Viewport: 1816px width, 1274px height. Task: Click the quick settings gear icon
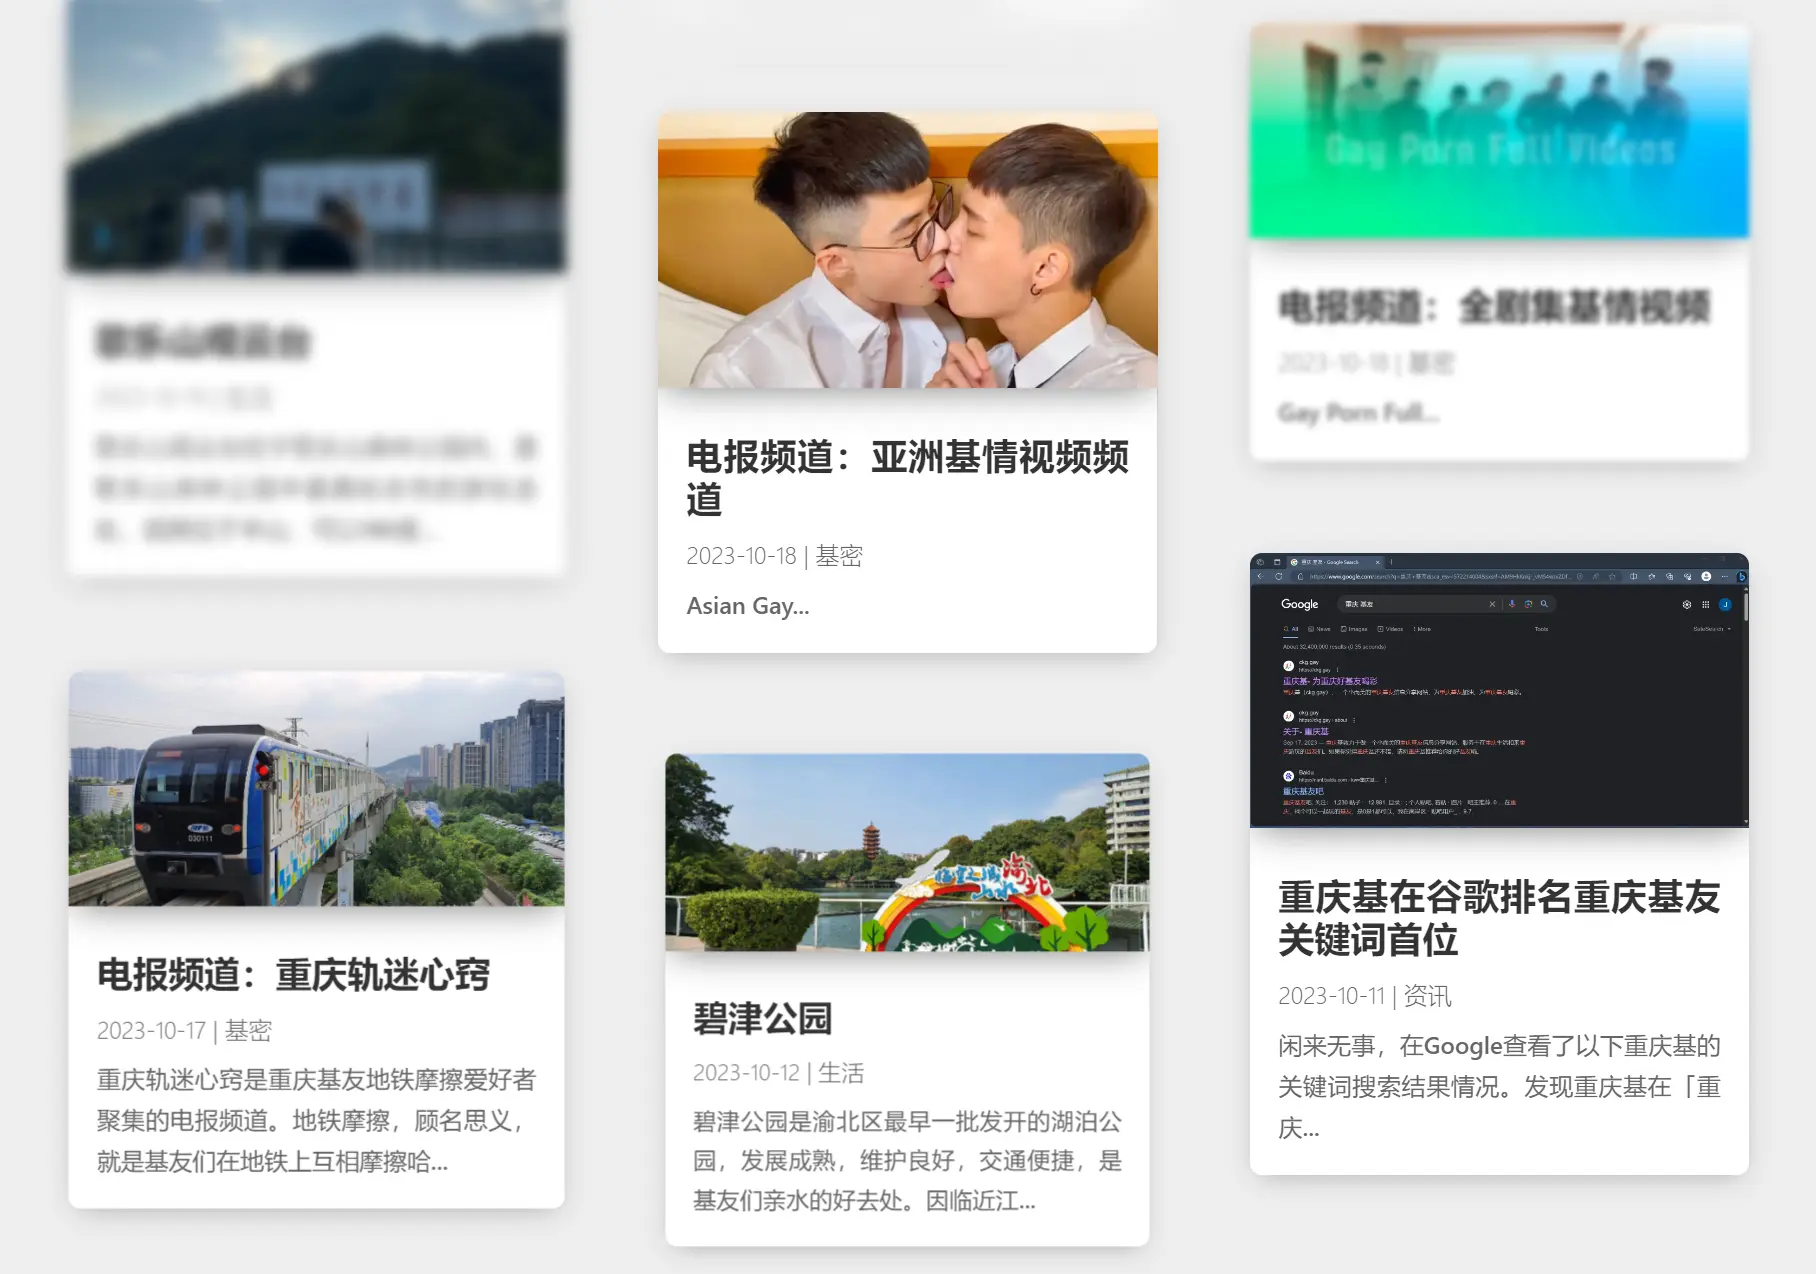[x=1687, y=604]
